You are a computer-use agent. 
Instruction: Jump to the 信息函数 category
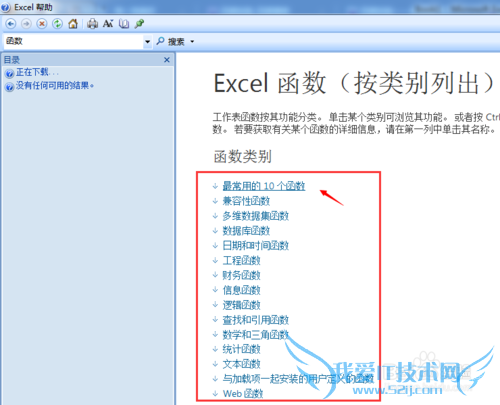(x=242, y=290)
